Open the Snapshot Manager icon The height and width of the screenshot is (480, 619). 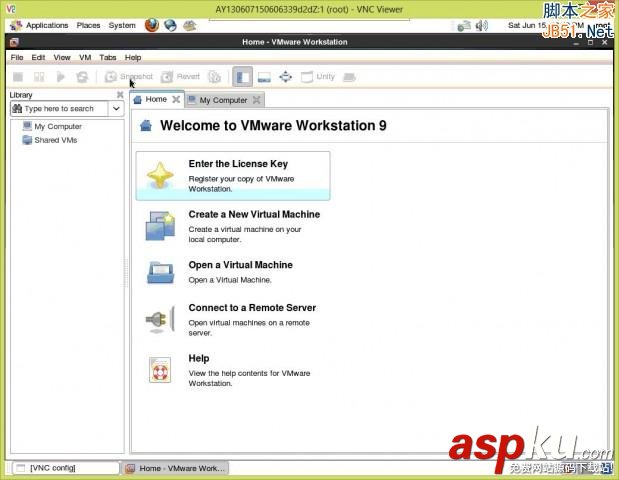(214, 77)
